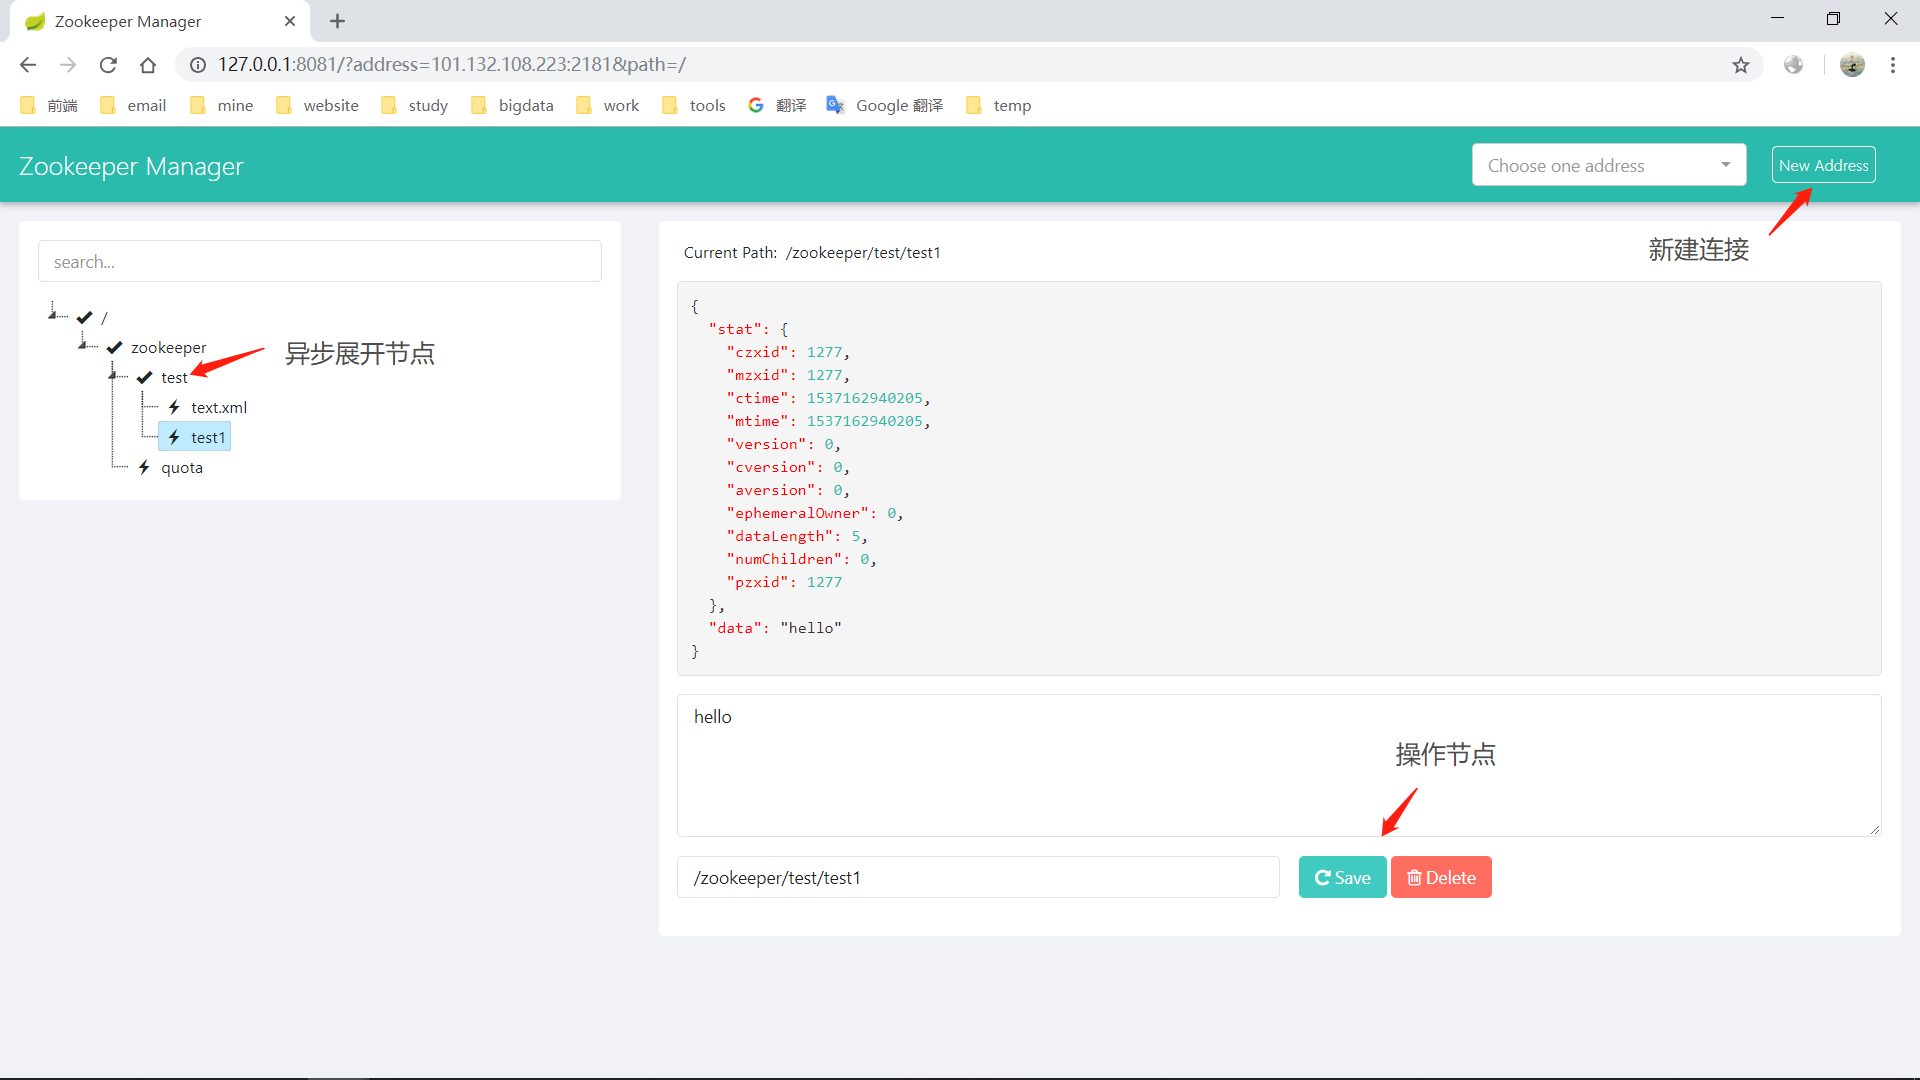Screen dimensions: 1920x1080
Task: Click in the hello data textarea
Action: point(1279,765)
